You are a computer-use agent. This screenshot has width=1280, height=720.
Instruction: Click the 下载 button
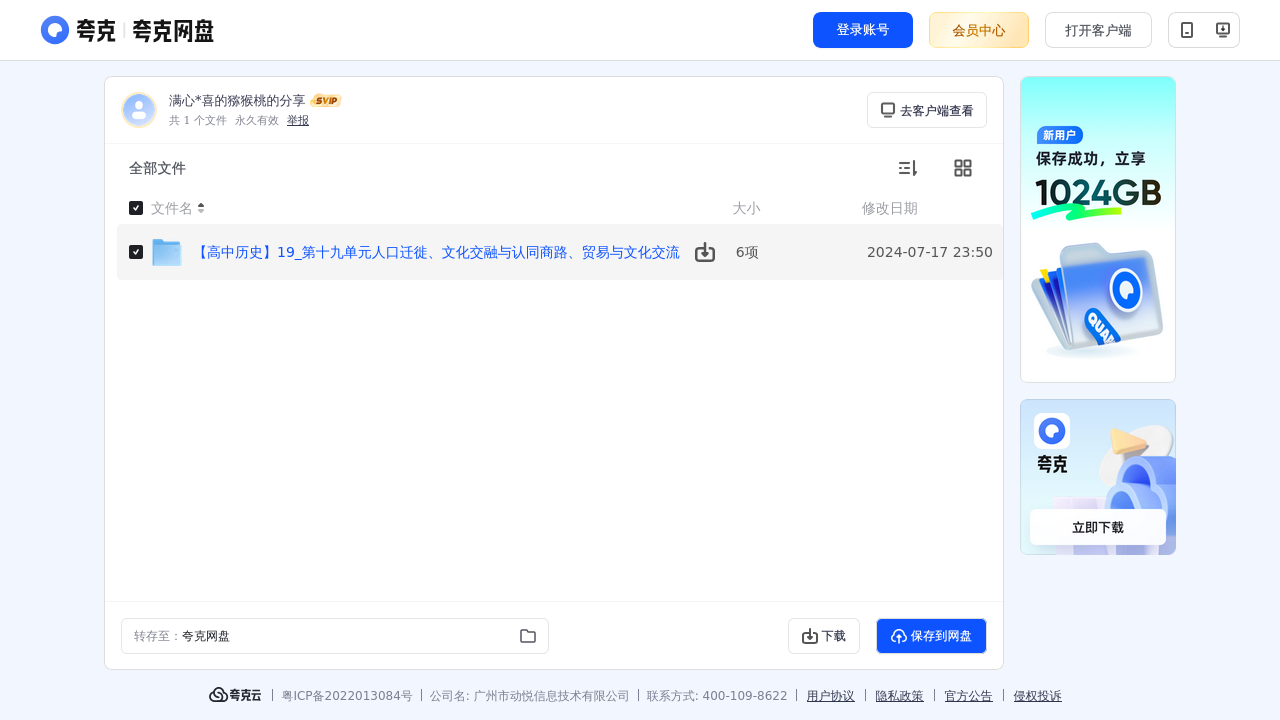[x=824, y=636]
